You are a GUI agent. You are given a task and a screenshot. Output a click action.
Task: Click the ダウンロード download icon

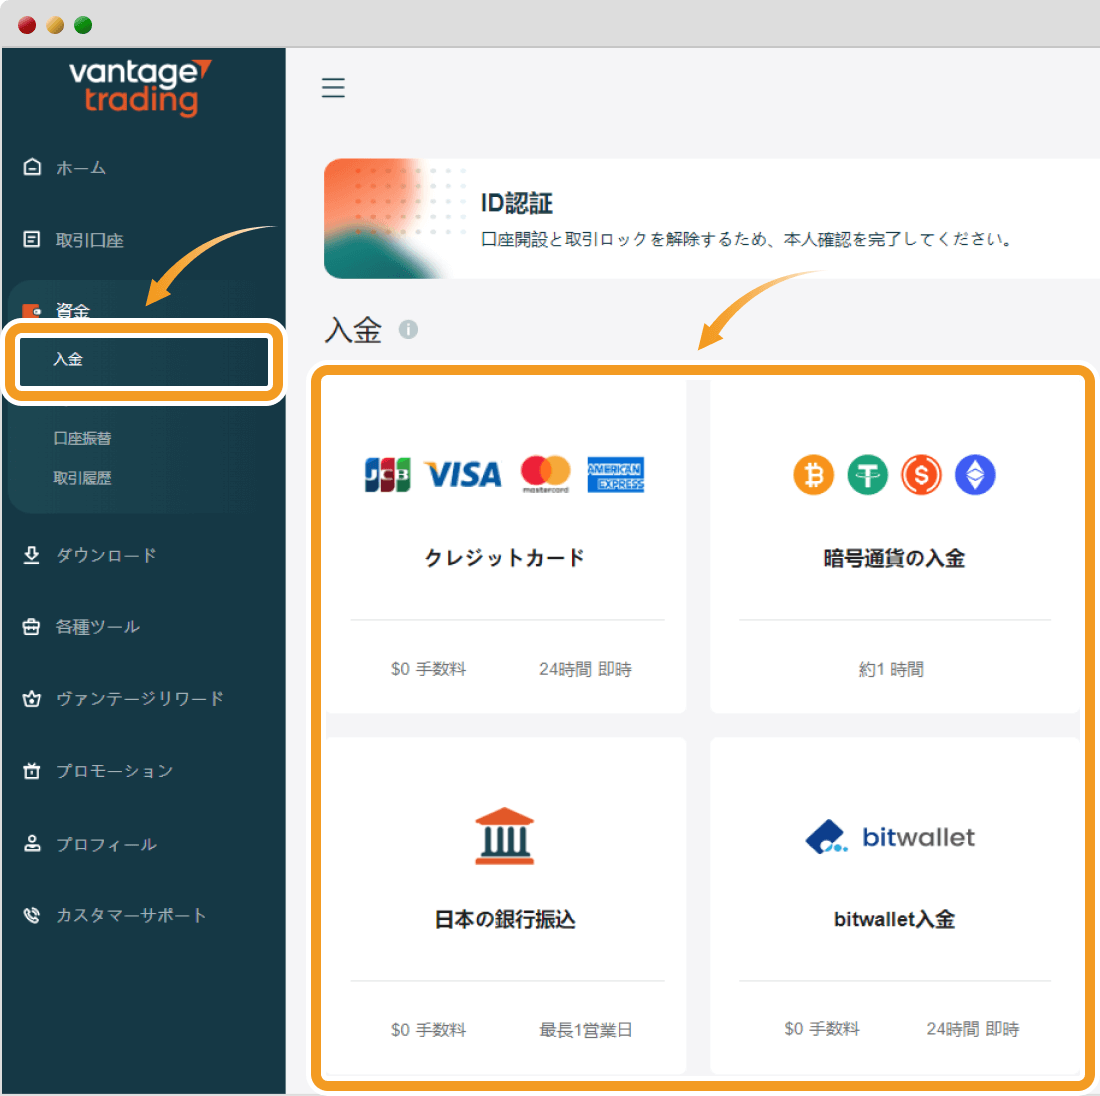[x=32, y=555]
